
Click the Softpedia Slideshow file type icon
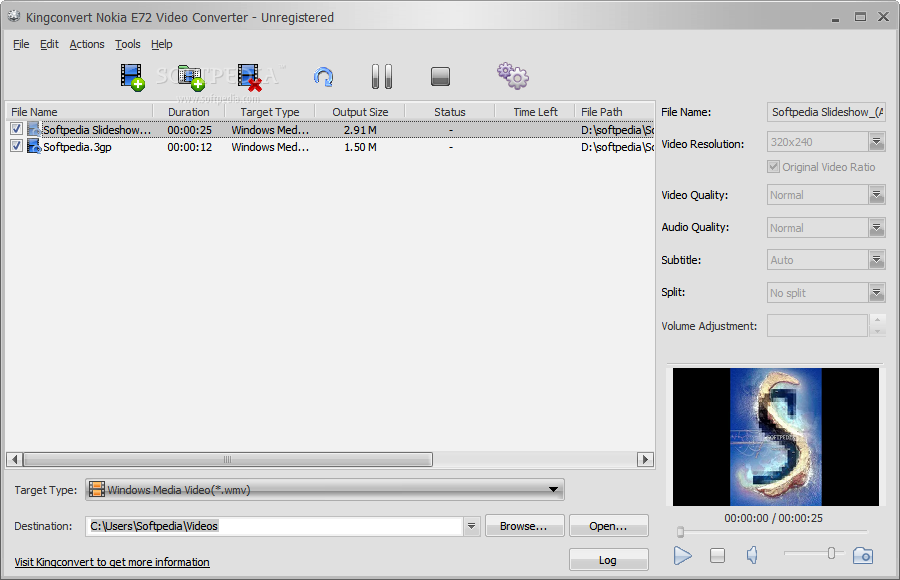pos(34,130)
